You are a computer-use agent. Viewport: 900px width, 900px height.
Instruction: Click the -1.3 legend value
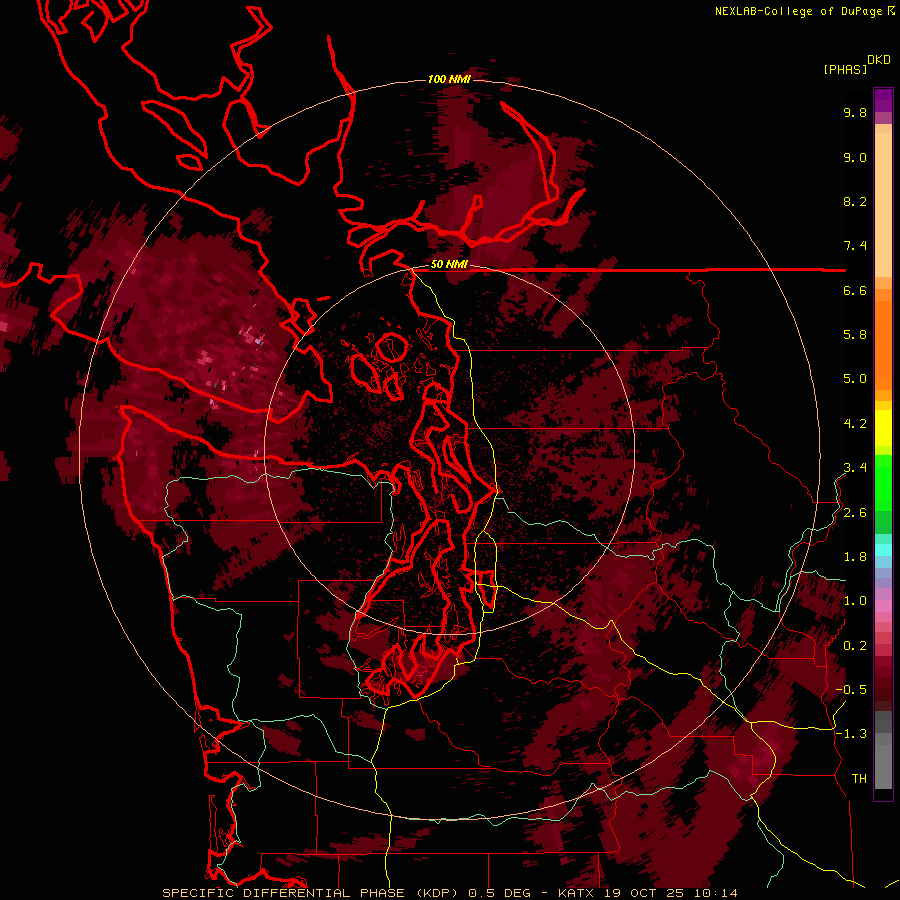(x=851, y=734)
